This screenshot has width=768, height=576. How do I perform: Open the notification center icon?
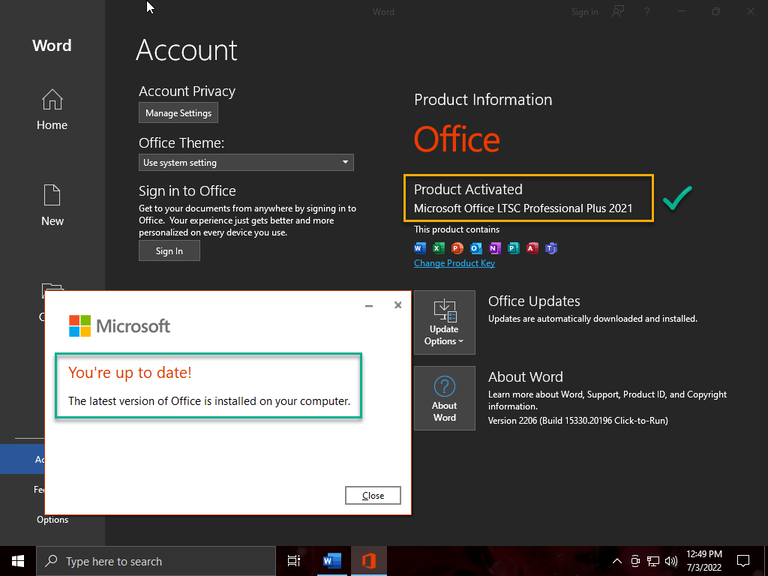743,561
